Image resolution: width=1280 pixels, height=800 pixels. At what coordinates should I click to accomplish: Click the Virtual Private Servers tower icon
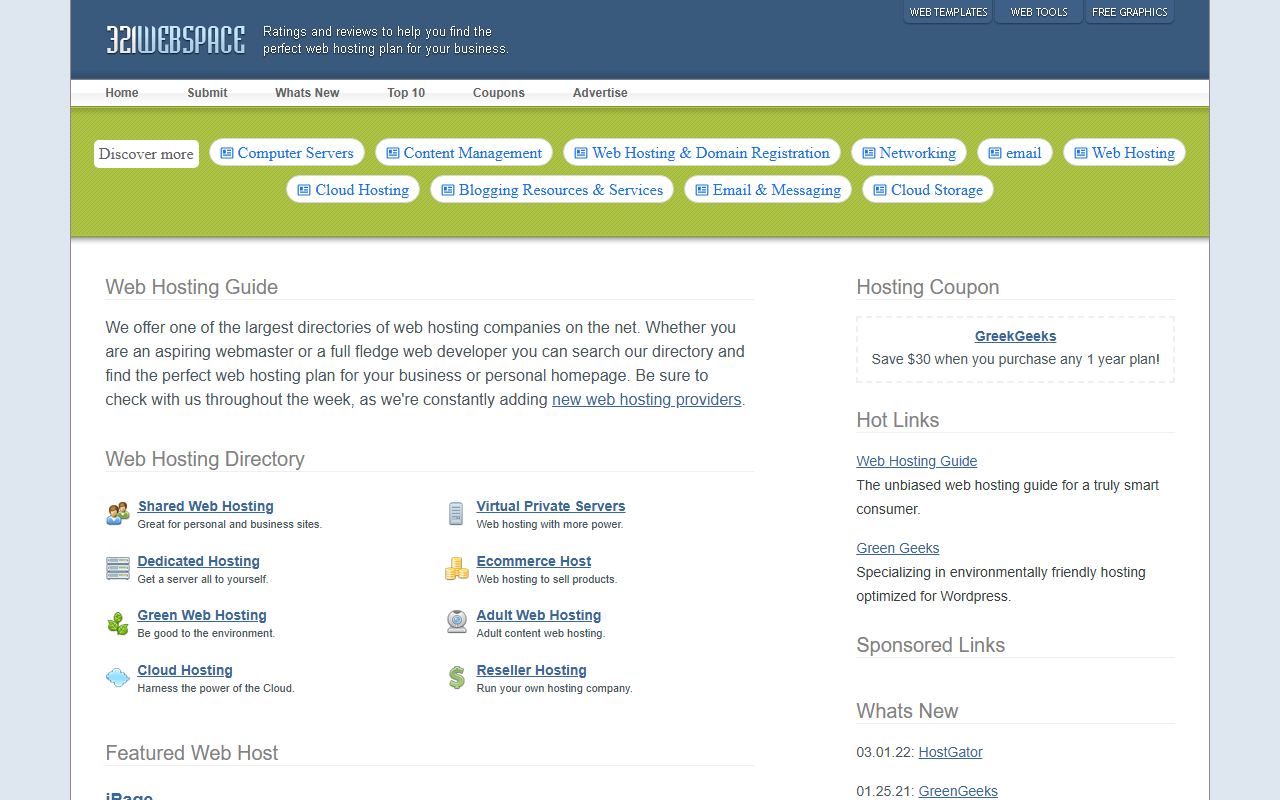pos(456,514)
